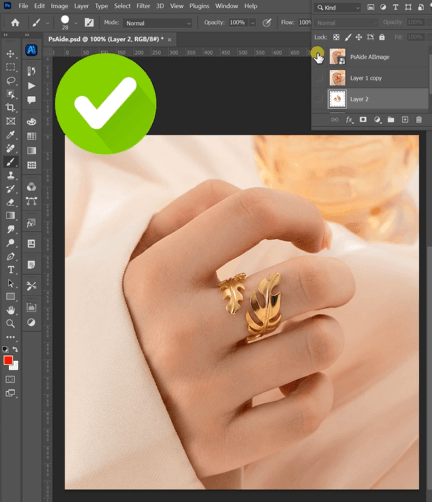The width and height of the screenshot is (432, 502).
Task: Activate the Zoom tool
Action: (x=10, y=323)
